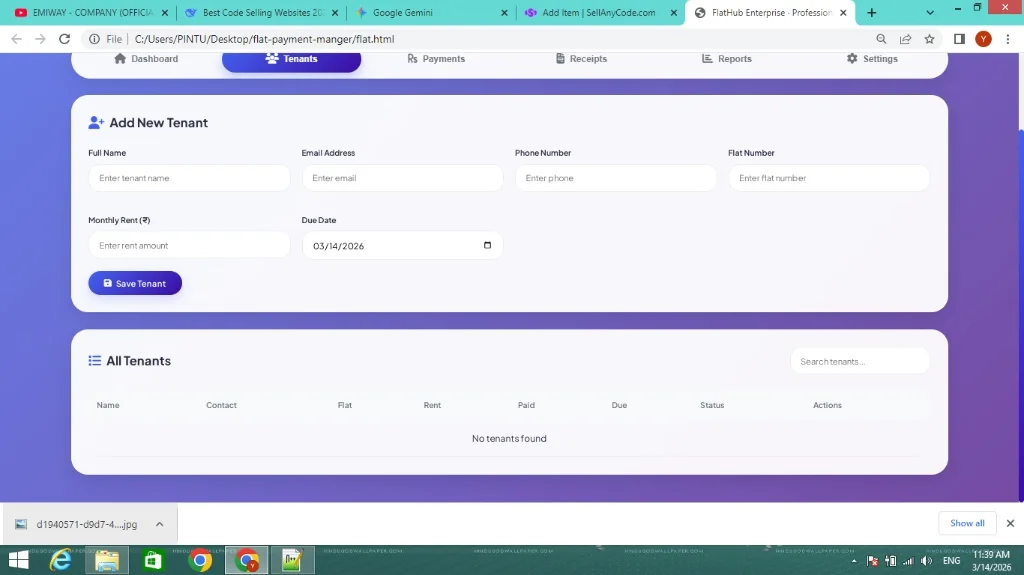Open the Y profile avatar
Screen dimensions: 1024x575
(x=984, y=39)
